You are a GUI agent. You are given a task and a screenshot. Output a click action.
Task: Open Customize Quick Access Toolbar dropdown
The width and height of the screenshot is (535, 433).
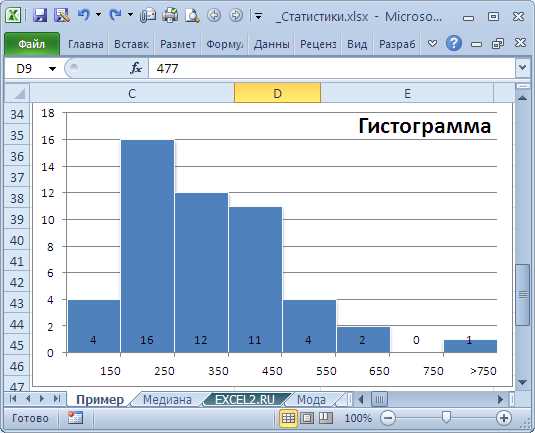(259, 16)
